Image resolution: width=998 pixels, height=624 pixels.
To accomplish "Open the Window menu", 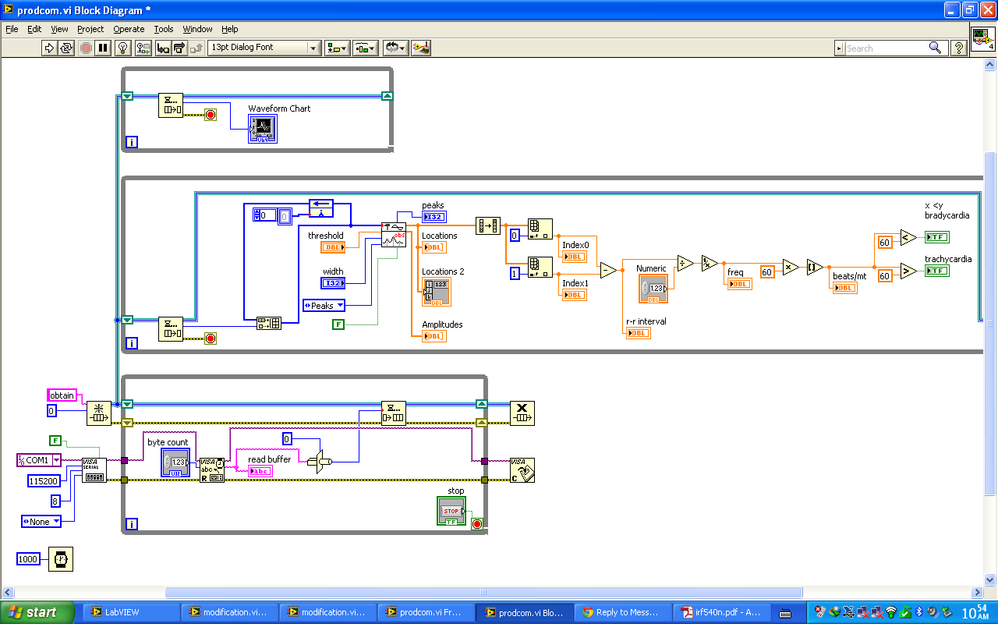I will (197, 29).
